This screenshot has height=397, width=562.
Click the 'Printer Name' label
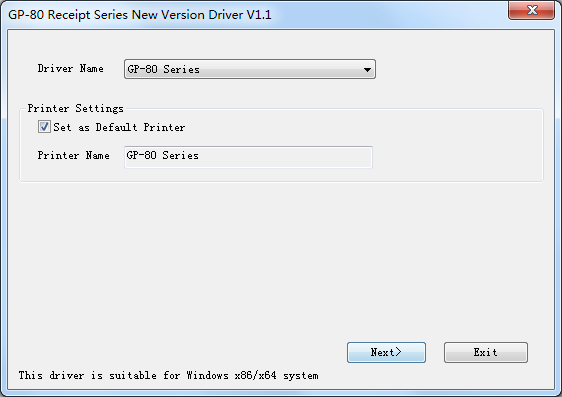(73, 155)
